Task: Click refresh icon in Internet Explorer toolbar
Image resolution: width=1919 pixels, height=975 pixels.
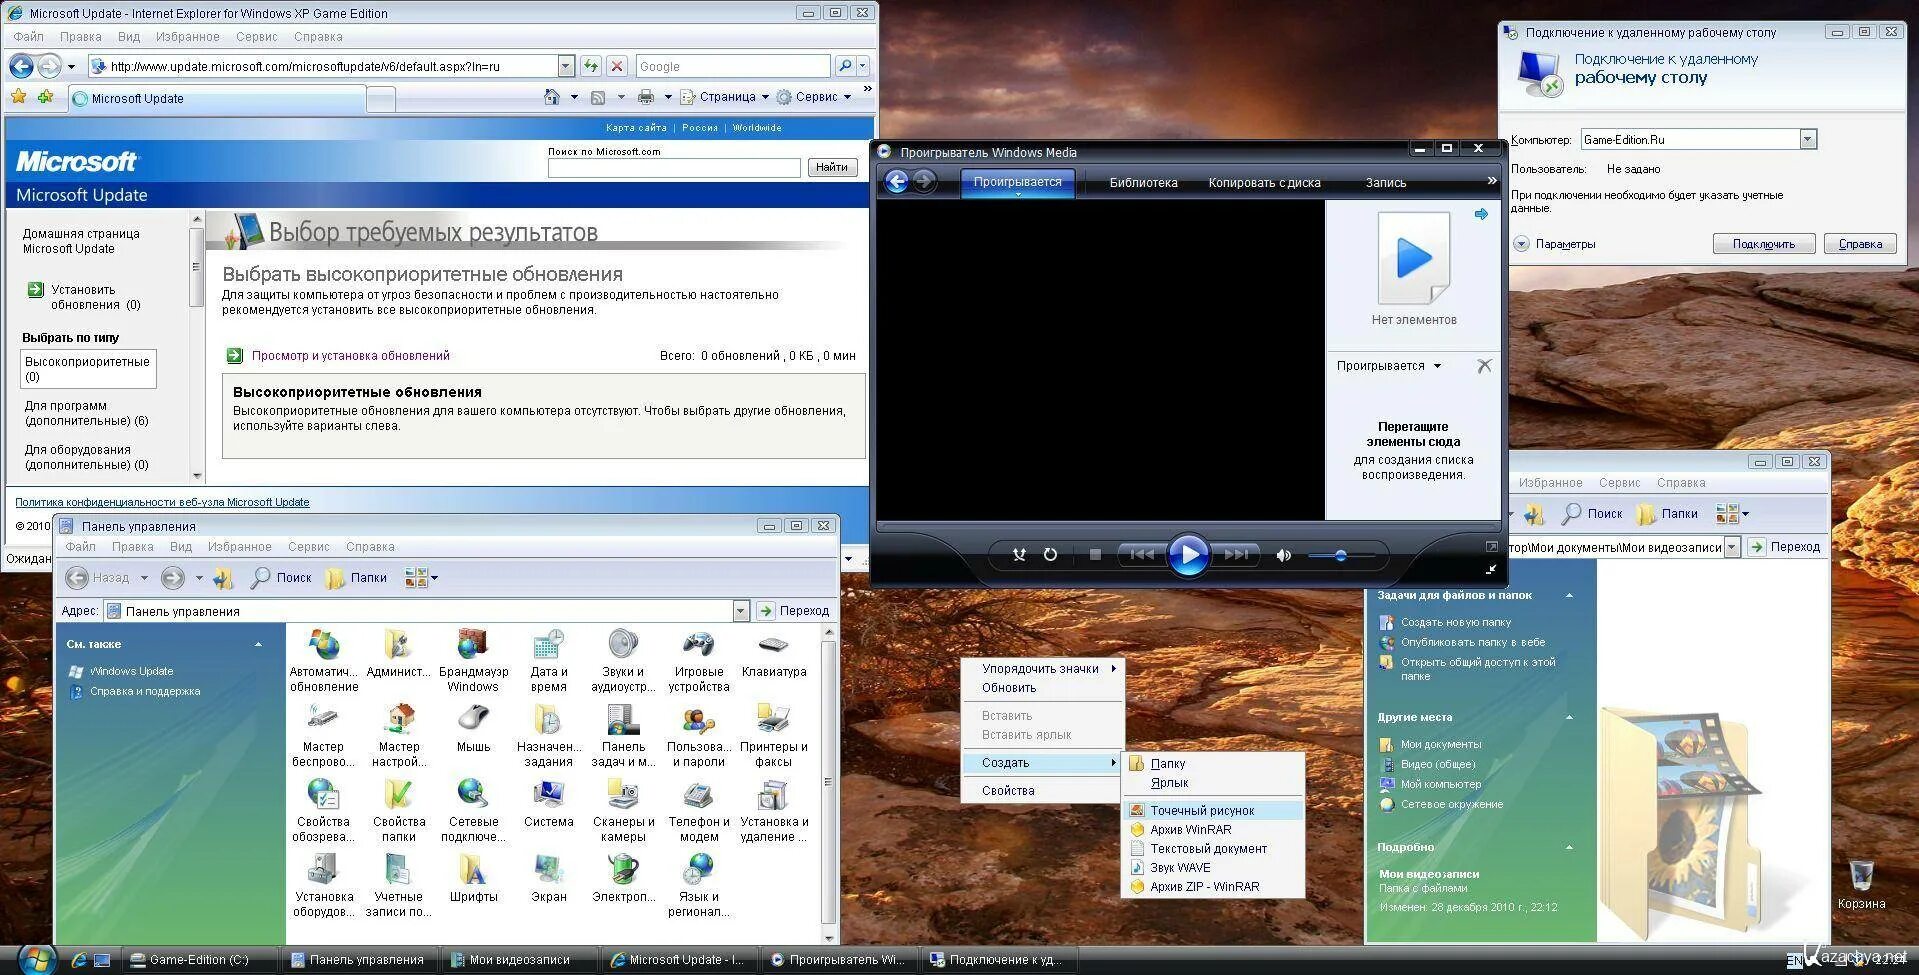Action: (x=591, y=66)
